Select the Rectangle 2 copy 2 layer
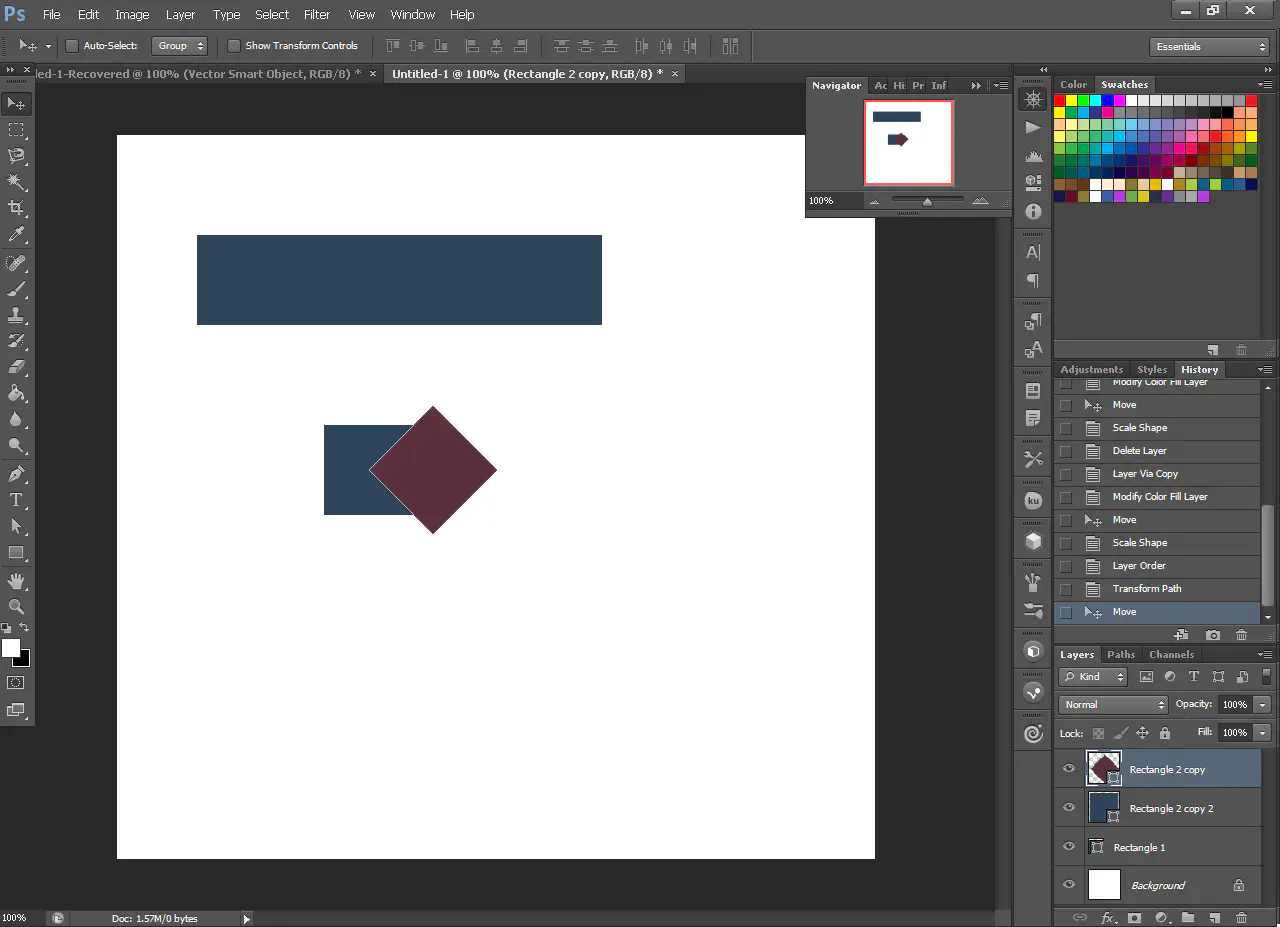The image size is (1280, 927). point(1171,808)
